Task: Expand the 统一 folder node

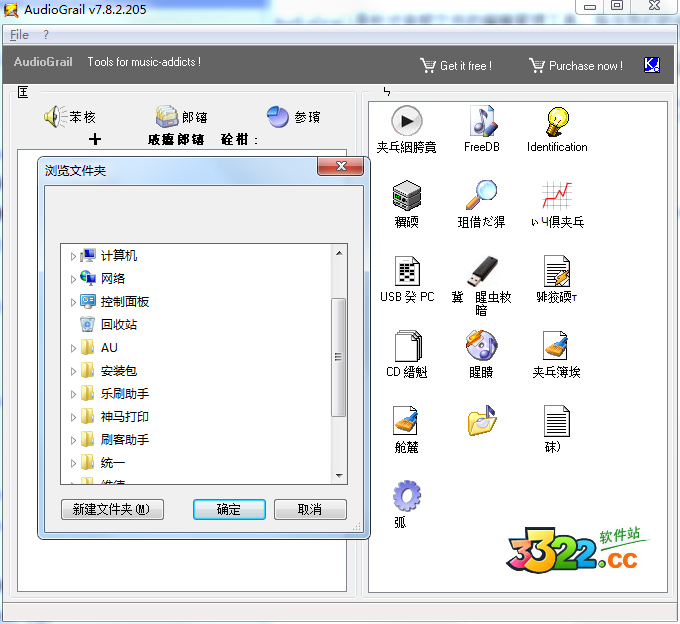Action: (73, 463)
